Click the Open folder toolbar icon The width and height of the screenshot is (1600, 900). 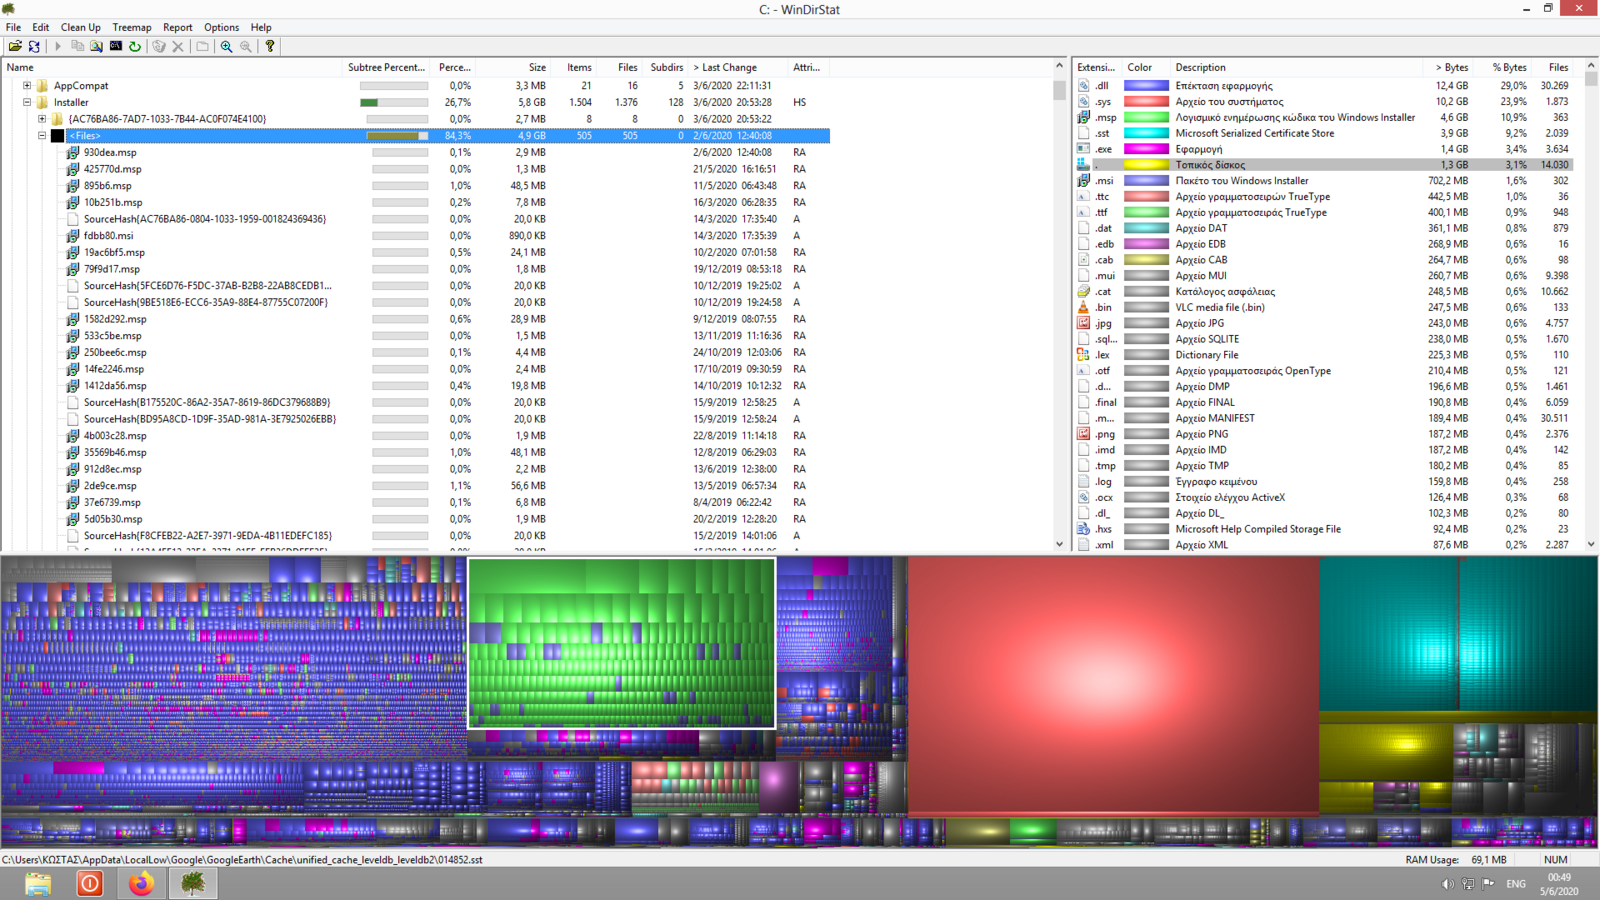pos(15,46)
